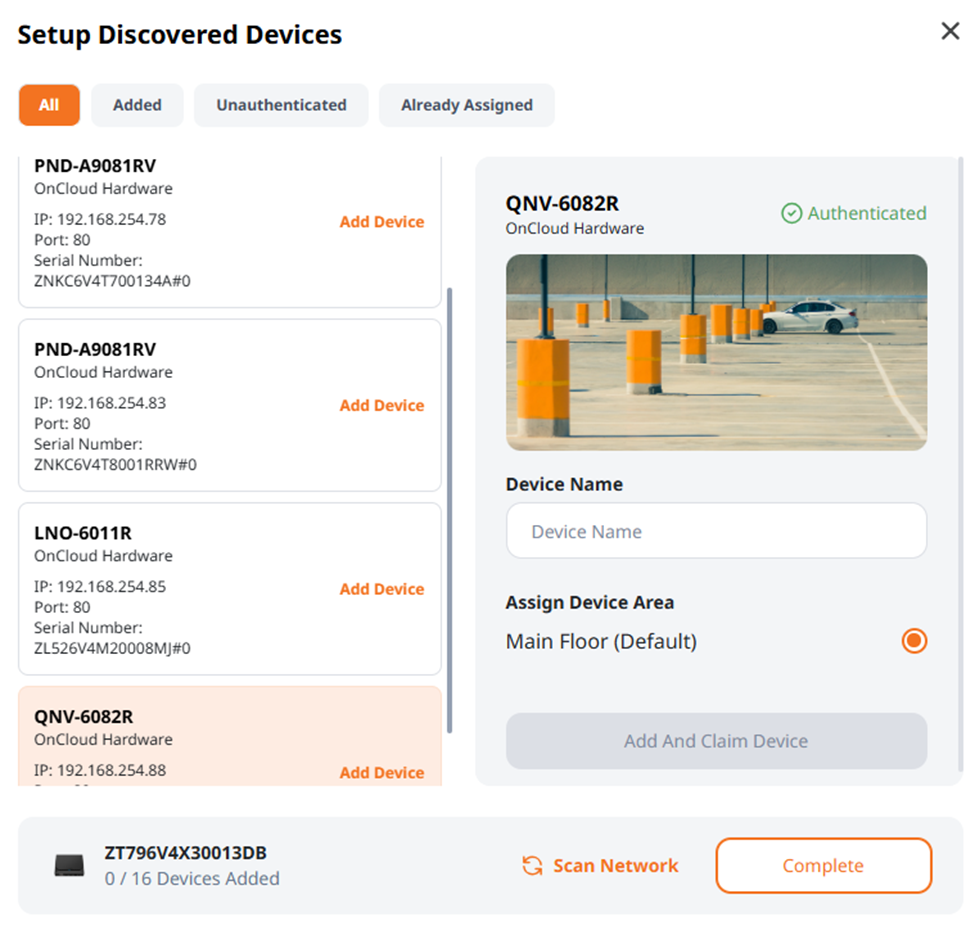Click the Authenticated checkmark icon
This screenshot has height=926, width=975.
(791, 213)
